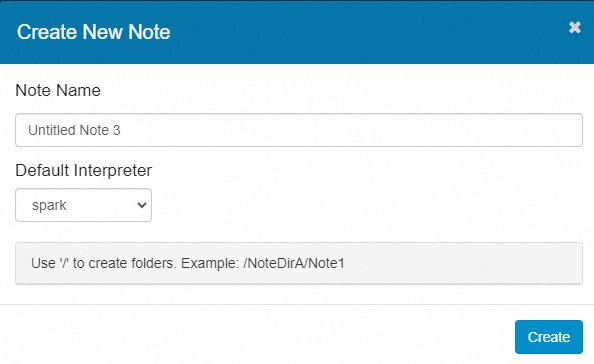The width and height of the screenshot is (594, 364).
Task: Dismiss dialog with the X icon
Action: tap(574, 27)
